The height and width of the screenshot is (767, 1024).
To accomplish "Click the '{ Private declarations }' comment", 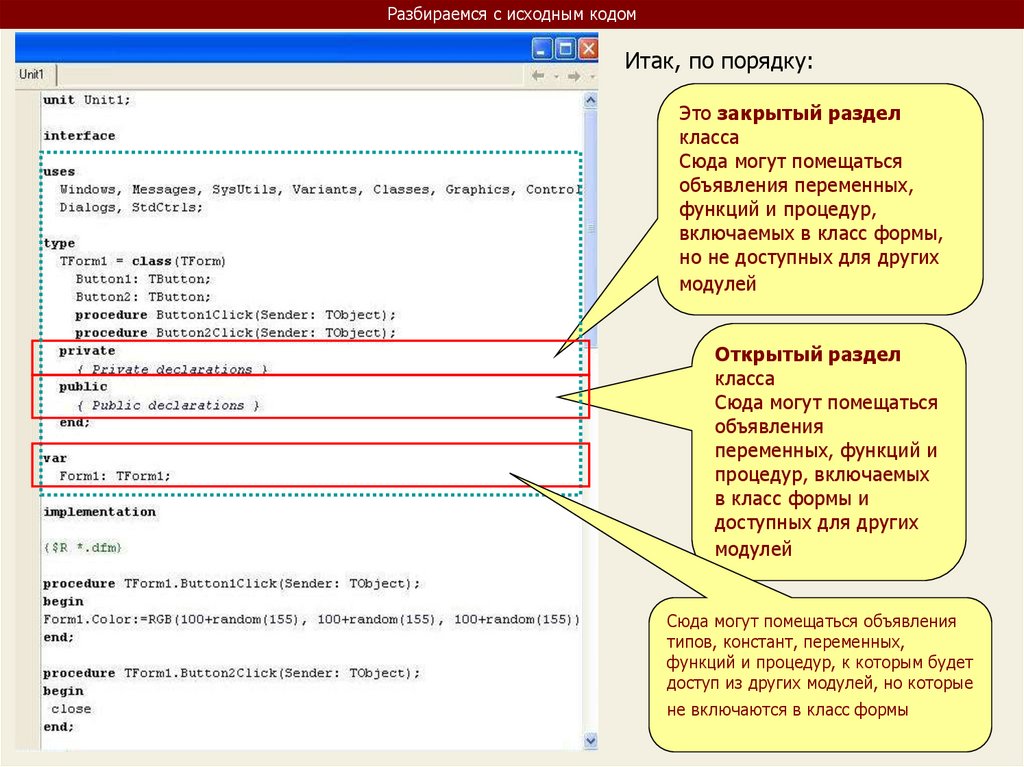I will (172, 369).
